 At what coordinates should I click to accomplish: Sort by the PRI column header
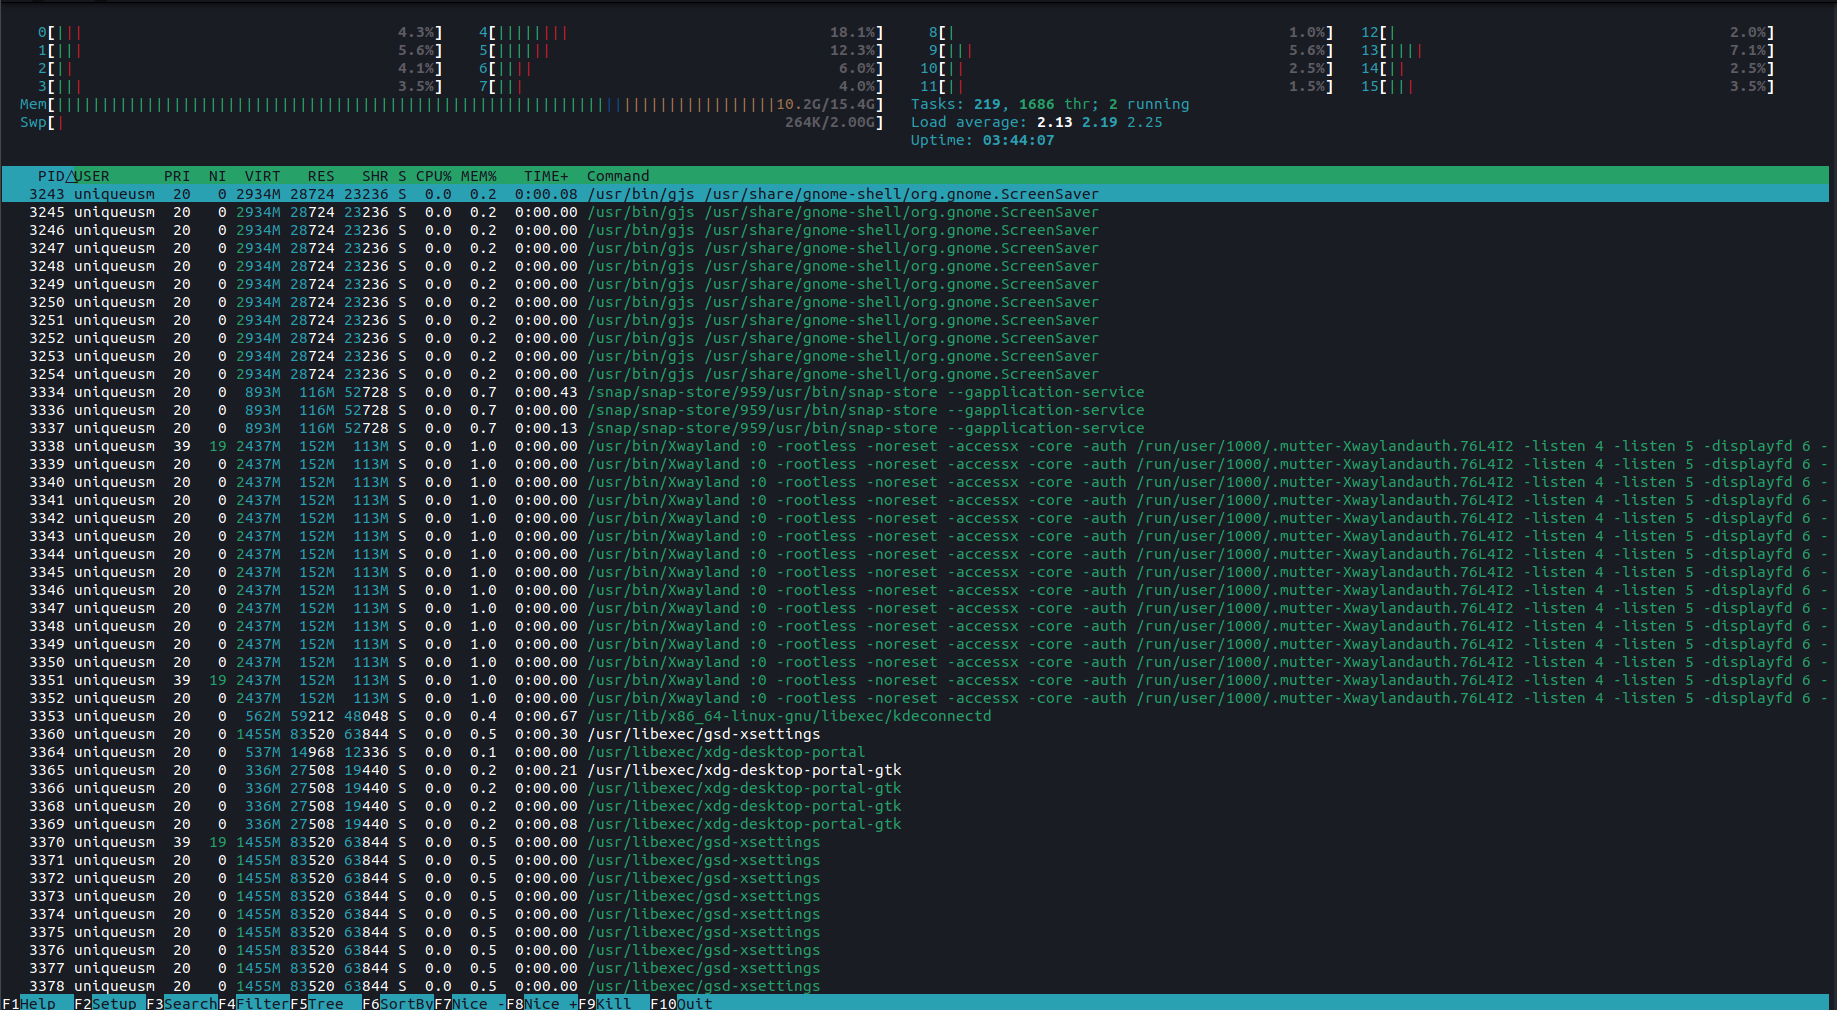tap(177, 176)
